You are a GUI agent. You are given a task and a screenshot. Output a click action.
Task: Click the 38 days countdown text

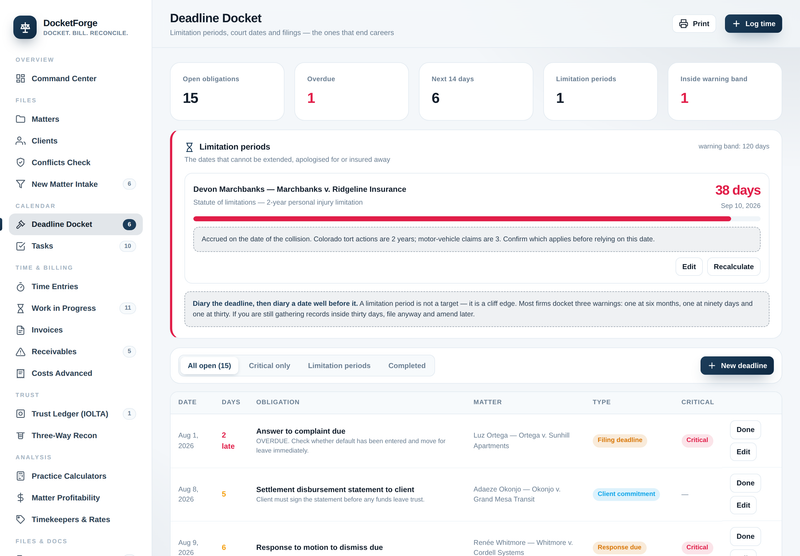click(x=738, y=190)
